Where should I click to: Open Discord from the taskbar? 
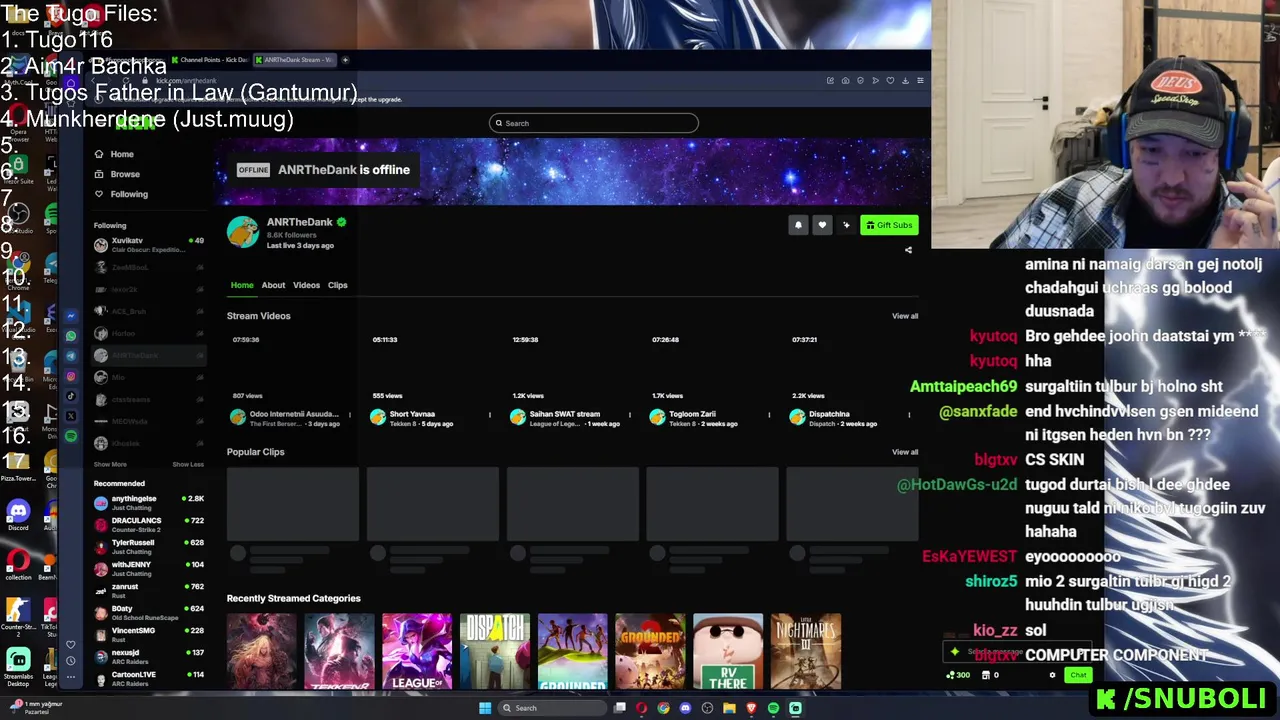[685, 708]
